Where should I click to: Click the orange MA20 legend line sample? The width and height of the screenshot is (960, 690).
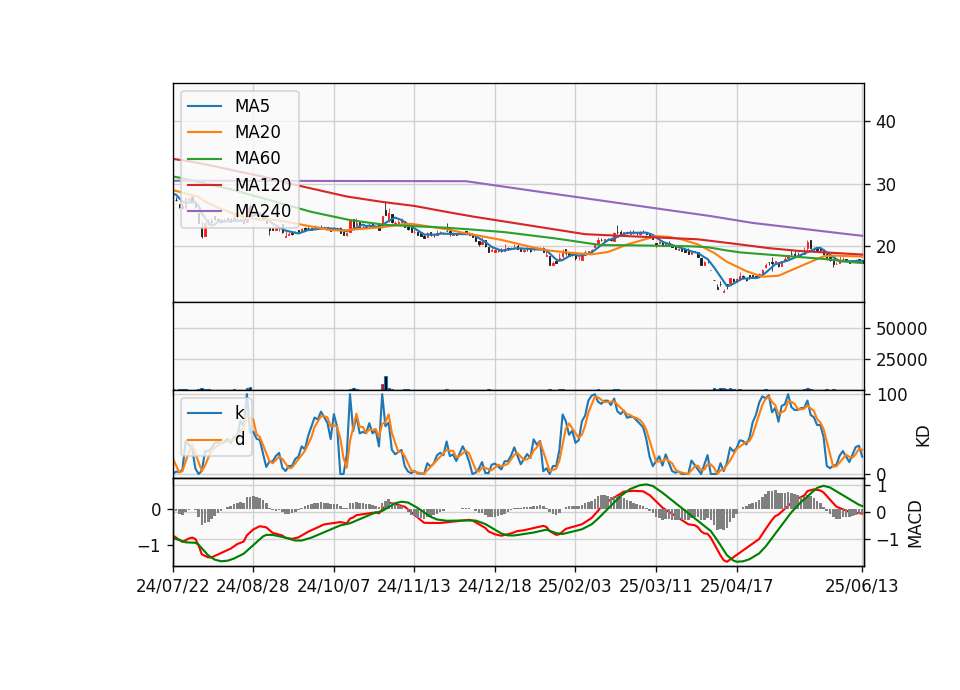204,132
